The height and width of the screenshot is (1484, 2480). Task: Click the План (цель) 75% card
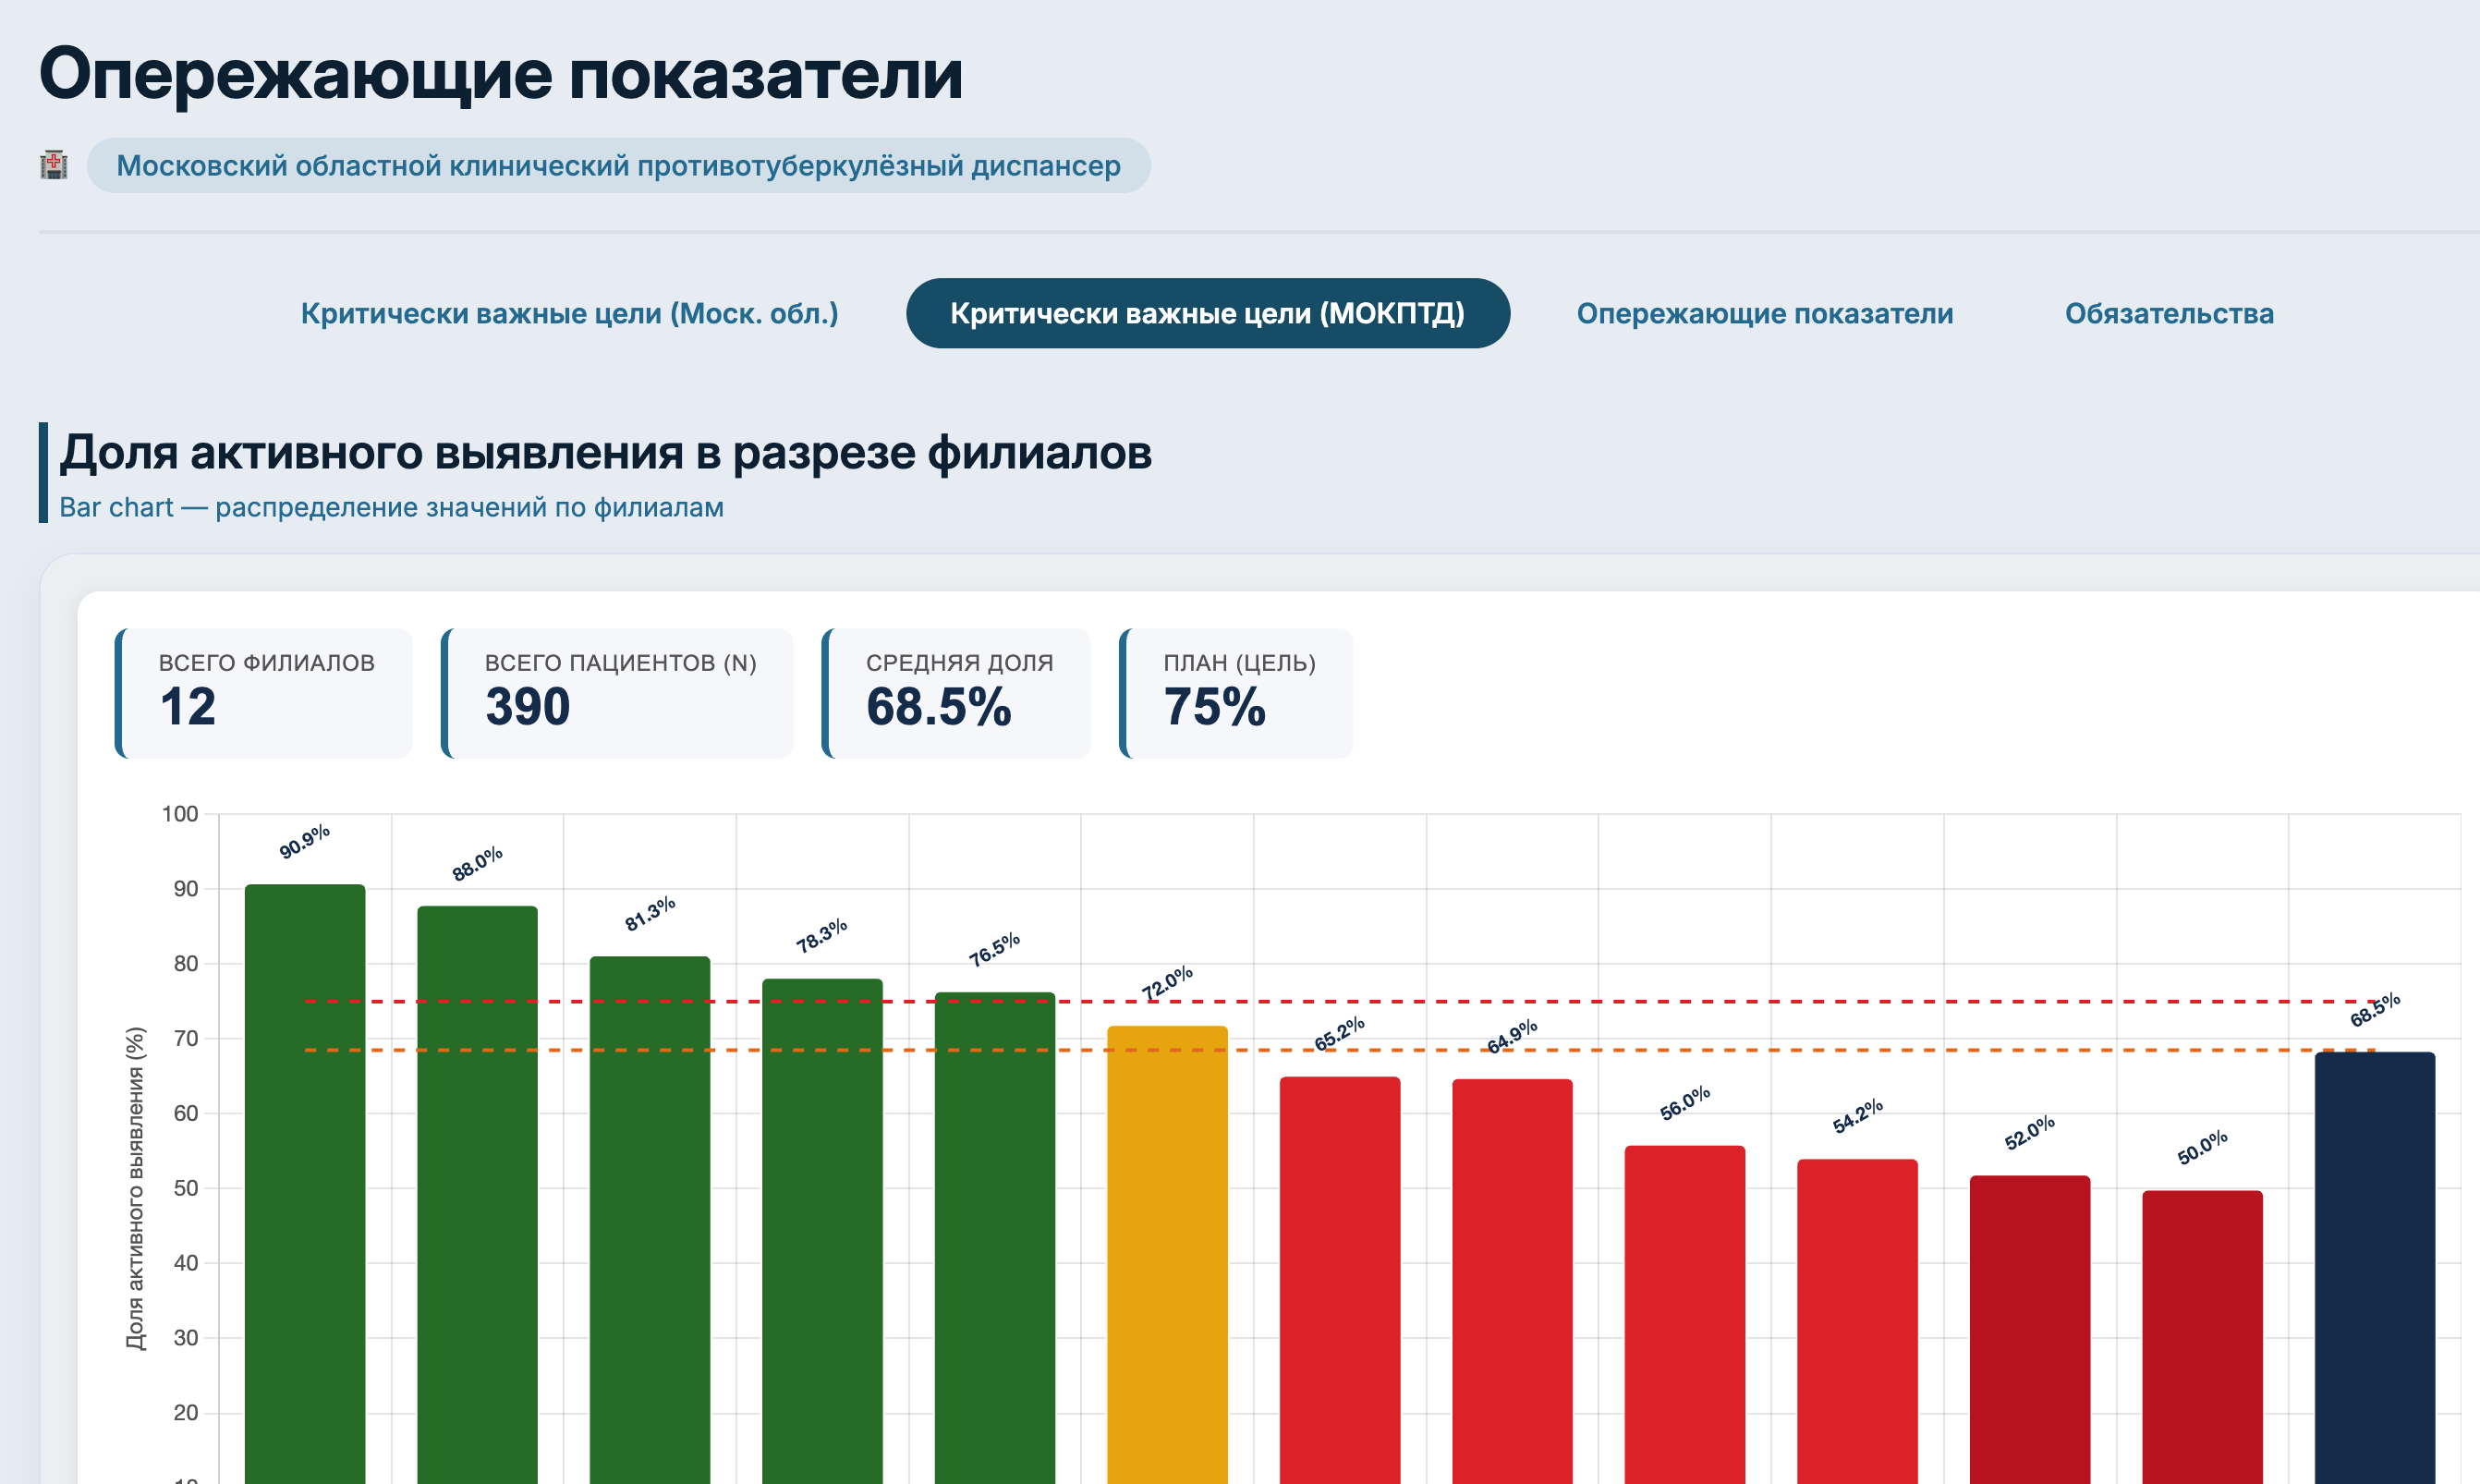click(x=1236, y=693)
